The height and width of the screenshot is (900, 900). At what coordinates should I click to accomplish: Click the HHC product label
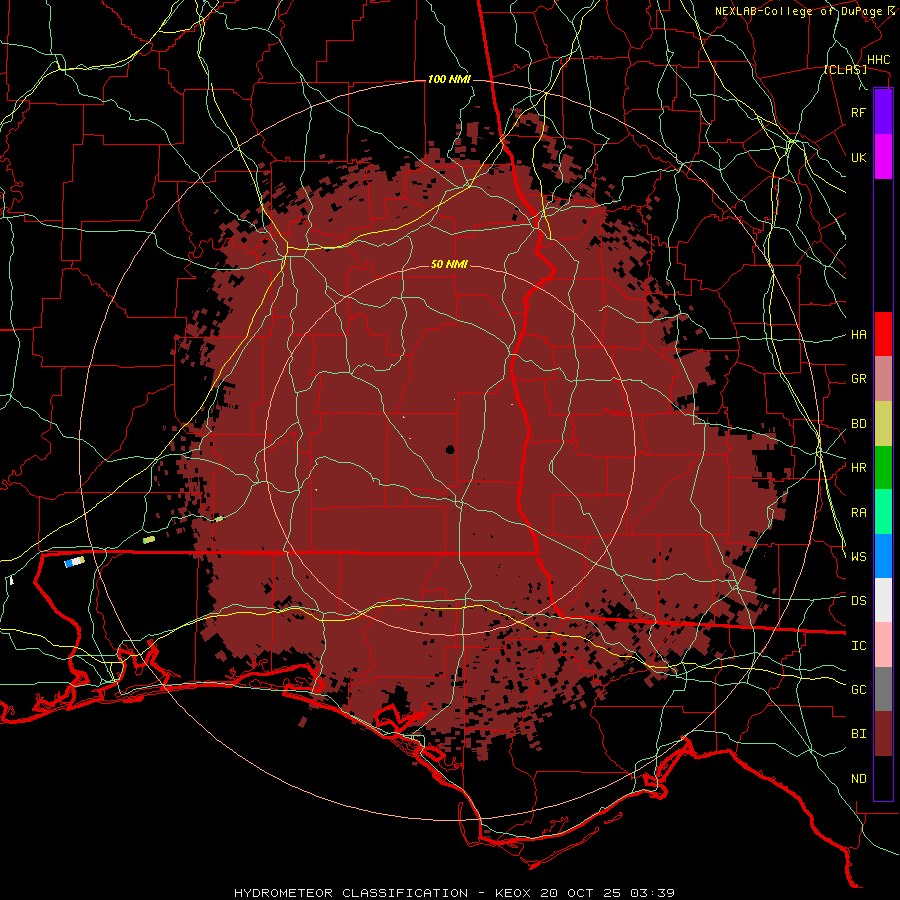click(879, 60)
